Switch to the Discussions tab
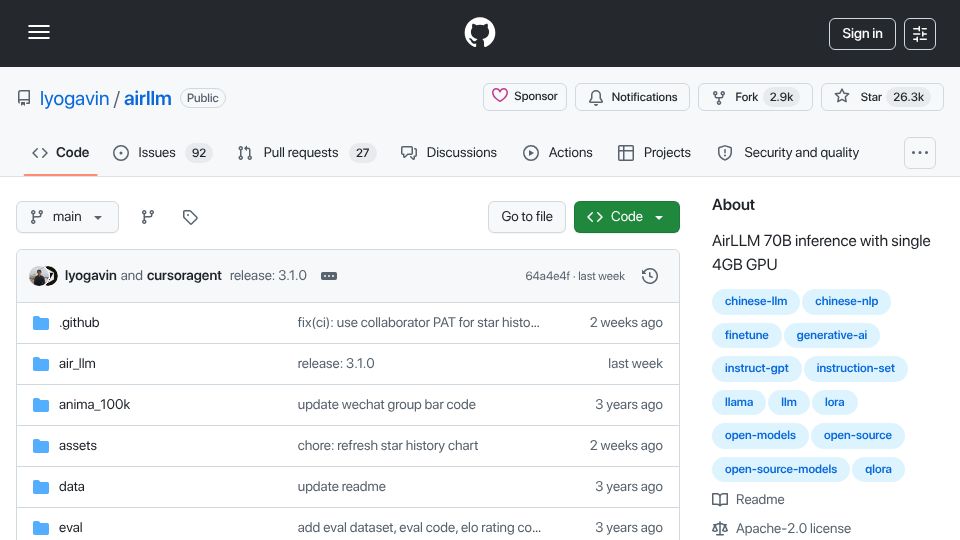960x540 pixels. point(449,152)
